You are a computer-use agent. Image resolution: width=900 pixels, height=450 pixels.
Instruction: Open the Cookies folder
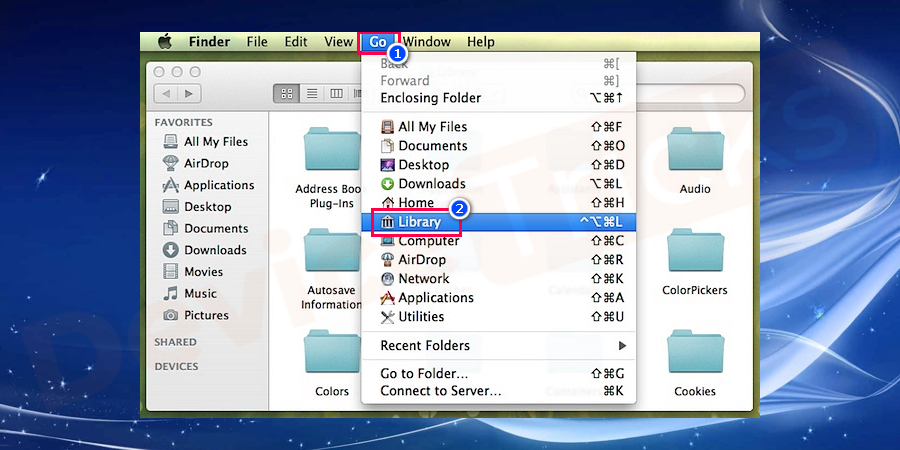[x=695, y=360]
